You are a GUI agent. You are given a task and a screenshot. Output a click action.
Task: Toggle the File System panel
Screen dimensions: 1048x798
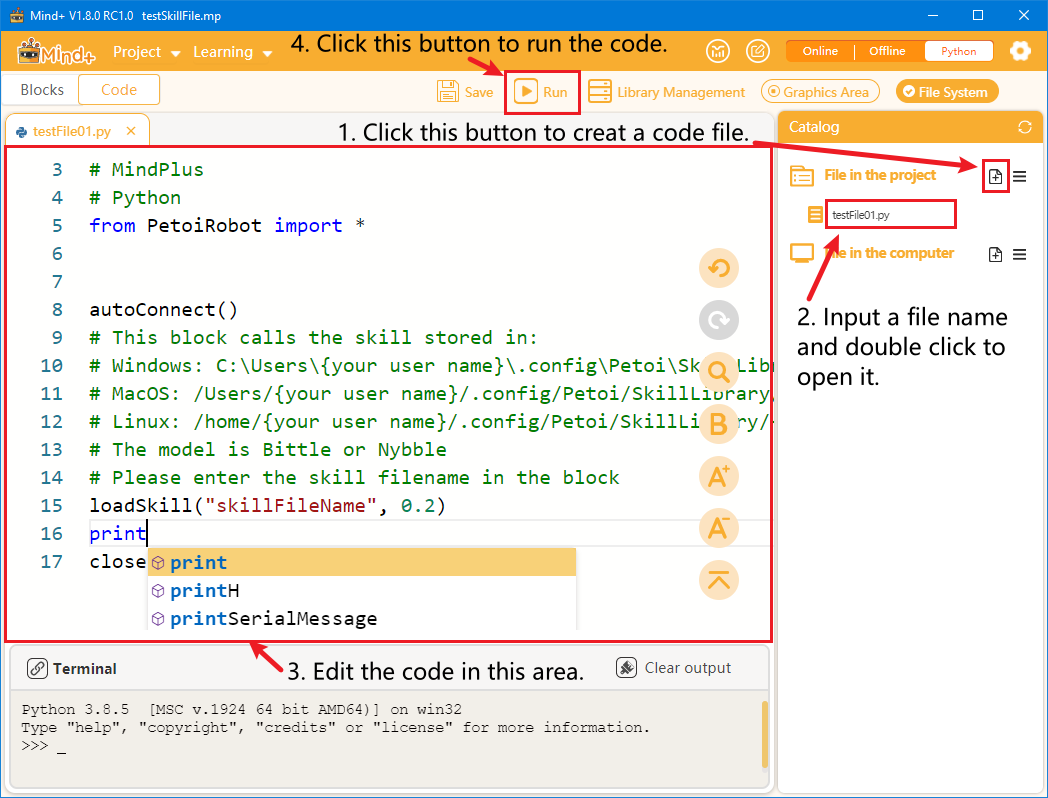pyautogui.click(x=947, y=92)
